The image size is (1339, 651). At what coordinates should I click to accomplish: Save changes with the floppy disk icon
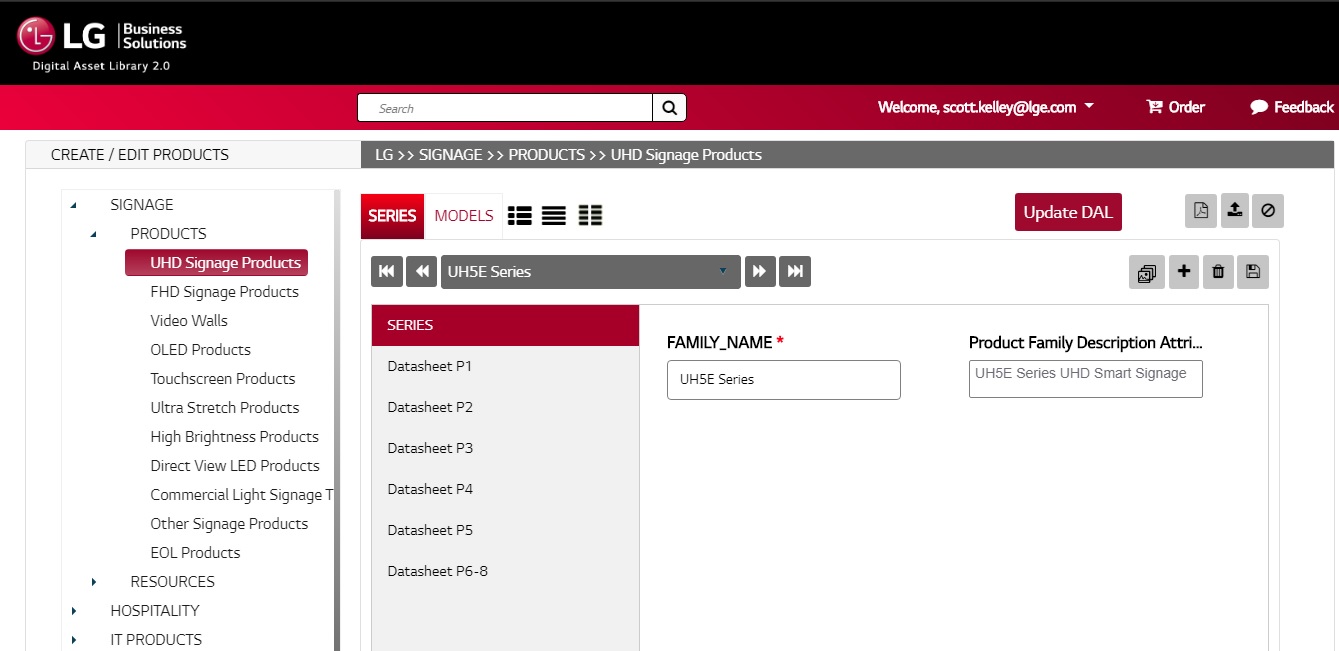point(1252,271)
